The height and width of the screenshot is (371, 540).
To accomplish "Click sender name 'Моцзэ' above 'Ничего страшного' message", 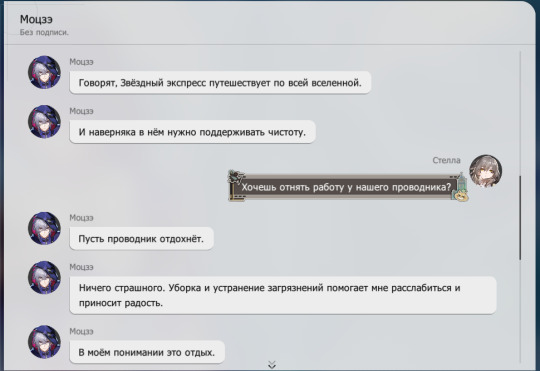I will click(x=81, y=267).
